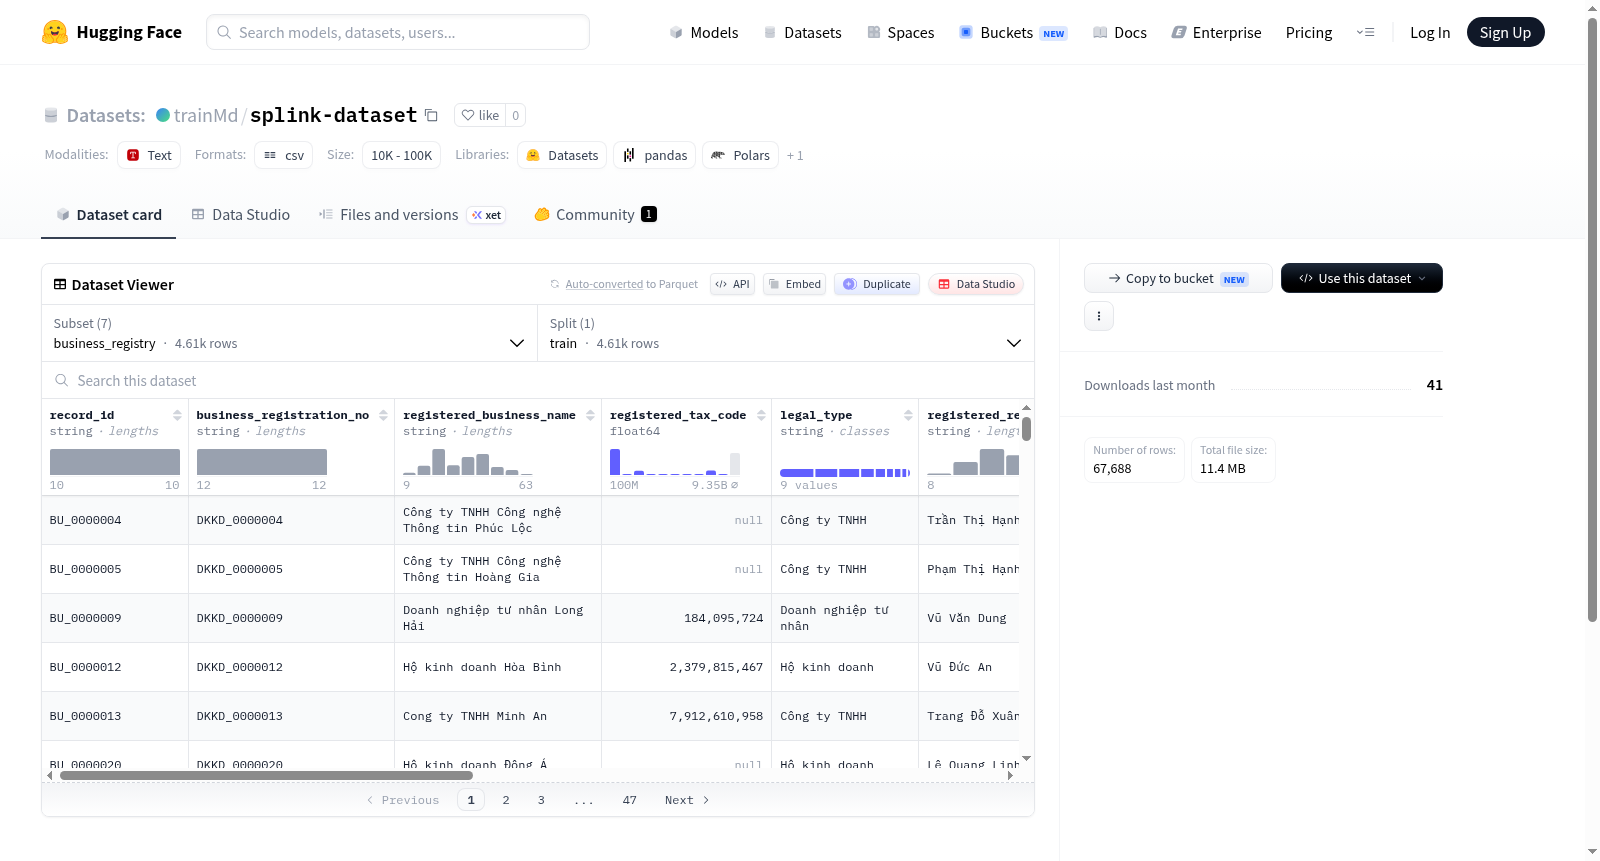
Task: Click cell Cong ty TNHH Minh An
Action: tap(498, 716)
